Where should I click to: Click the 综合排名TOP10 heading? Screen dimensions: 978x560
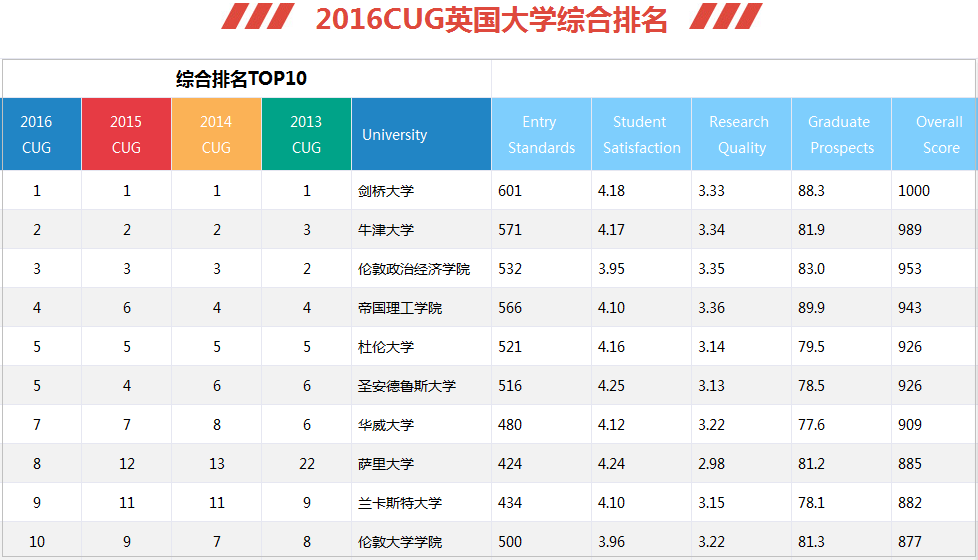coord(241,79)
